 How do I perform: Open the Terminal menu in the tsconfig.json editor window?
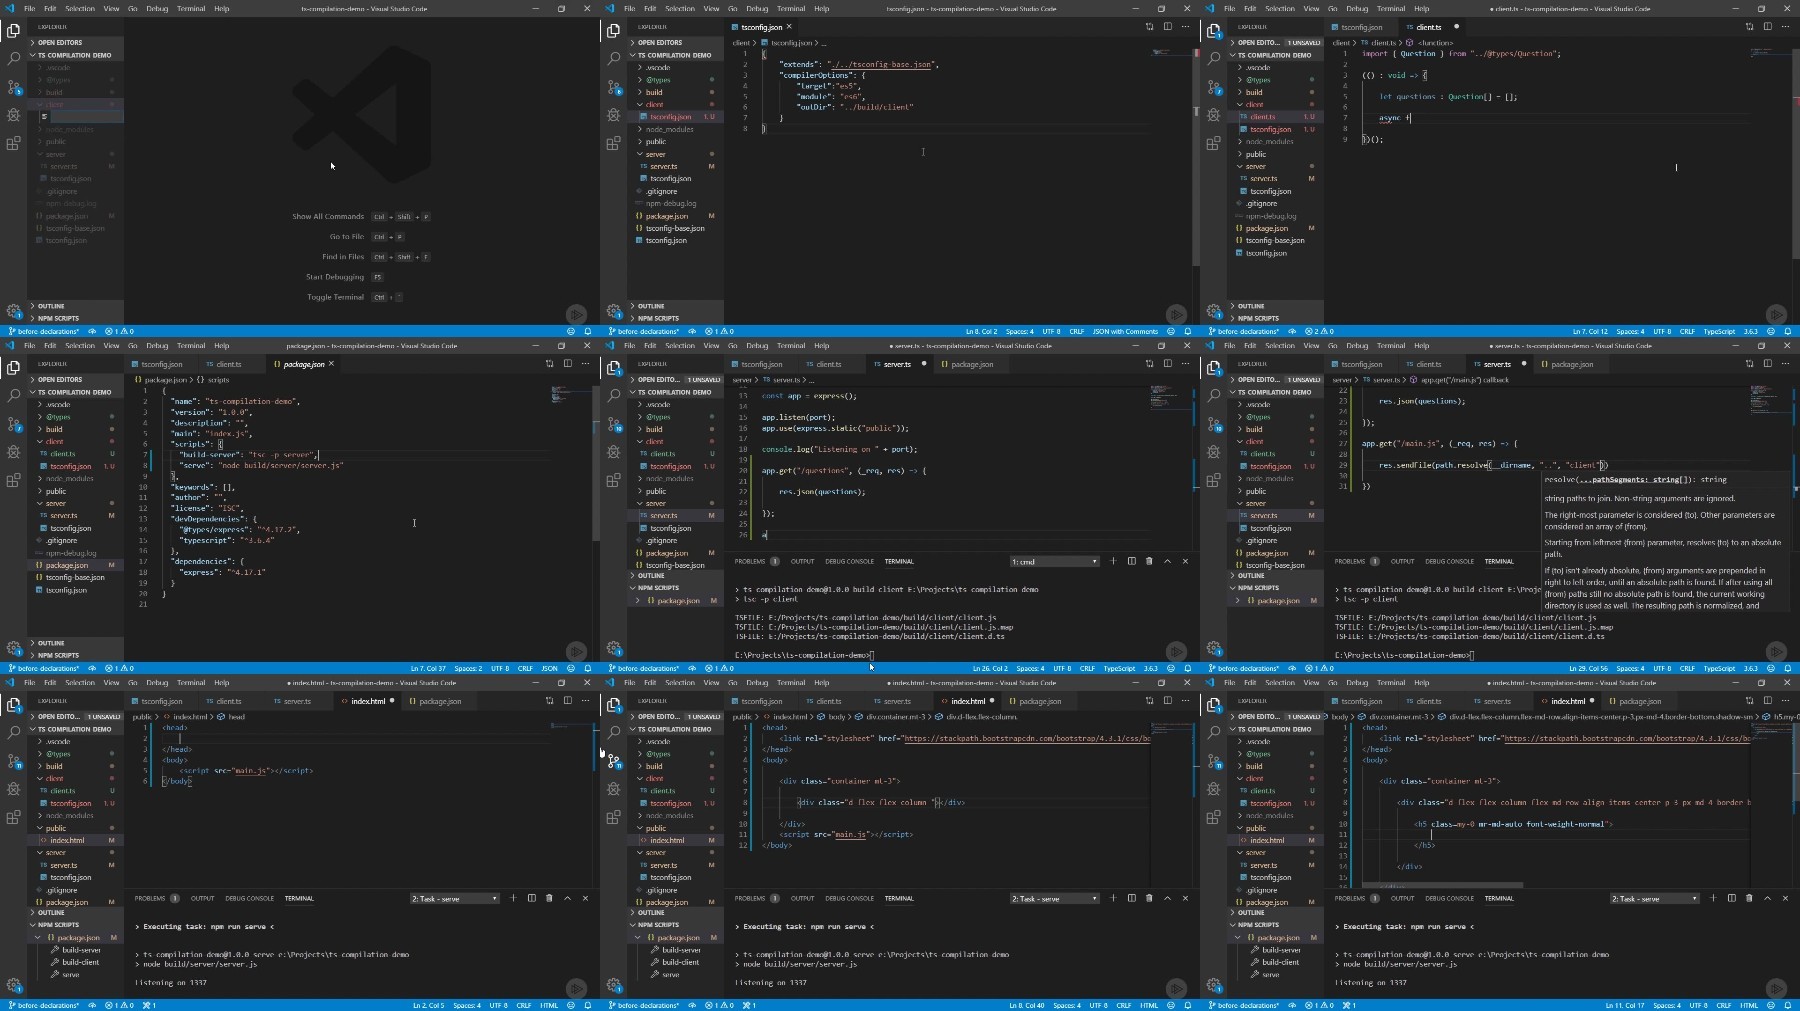point(791,8)
